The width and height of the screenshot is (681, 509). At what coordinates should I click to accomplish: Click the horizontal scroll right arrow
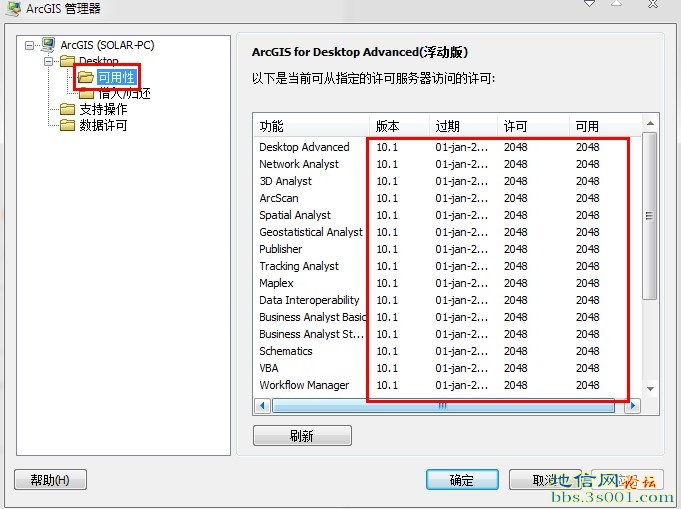tap(633, 406)
